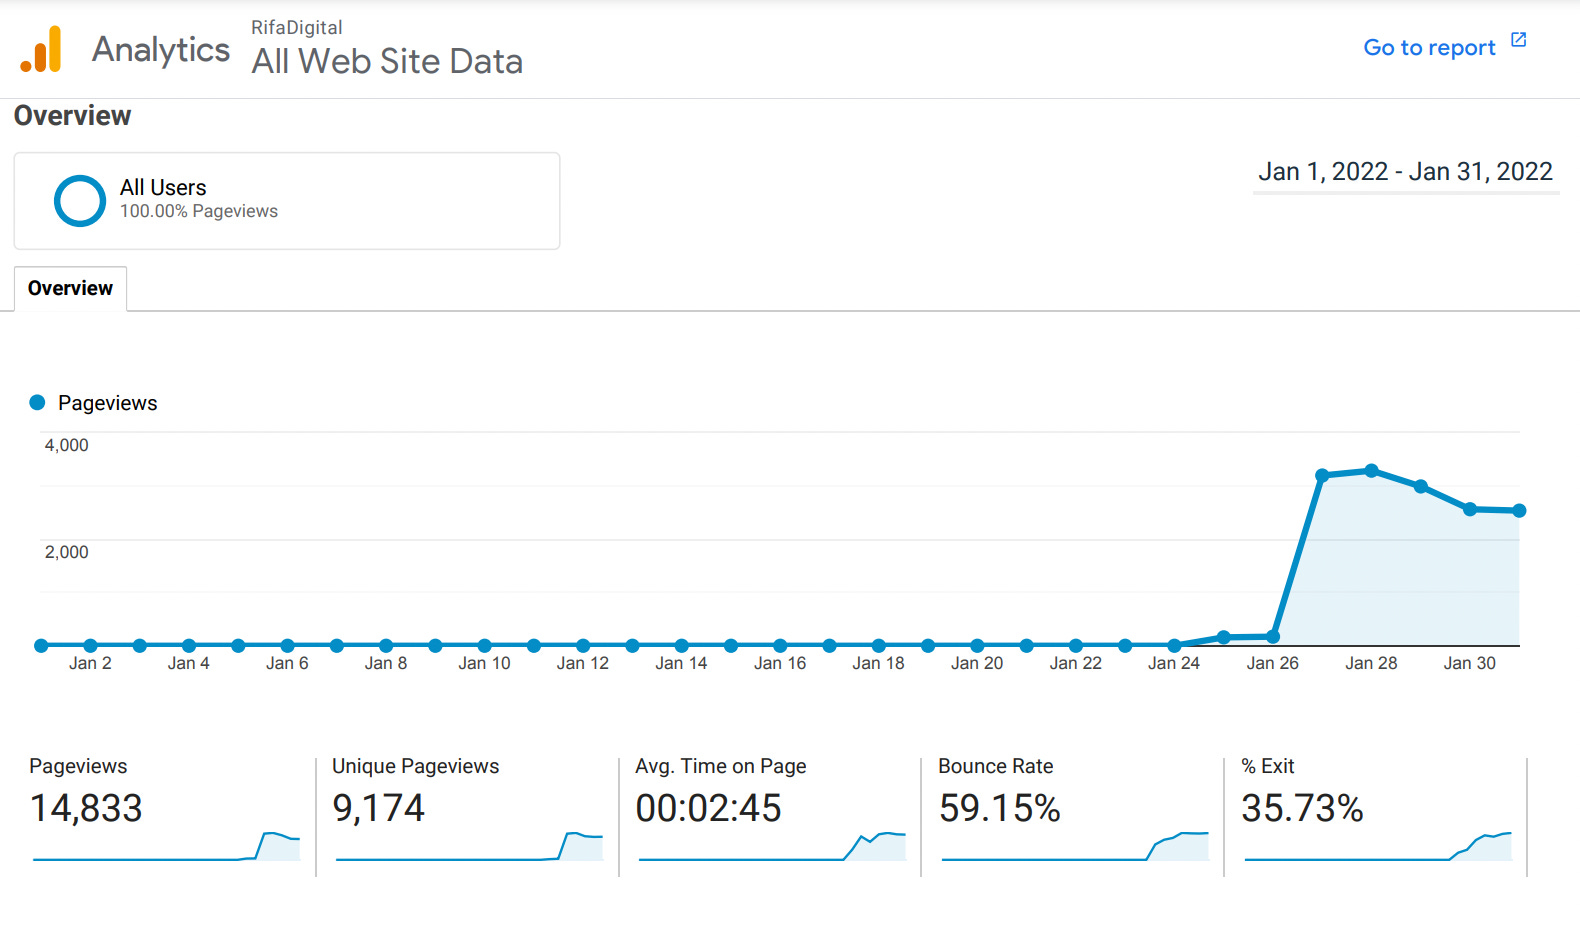Click the Jan 28 highest data point
The width and height of the screenshot is (1580, 928).
click(x=1372, y=470)
